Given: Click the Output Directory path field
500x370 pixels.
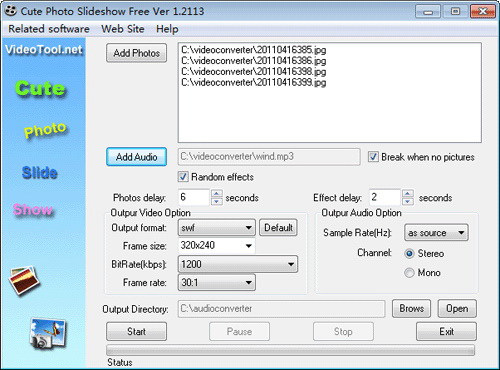Looking at the screenshot, I should (281, 308).
